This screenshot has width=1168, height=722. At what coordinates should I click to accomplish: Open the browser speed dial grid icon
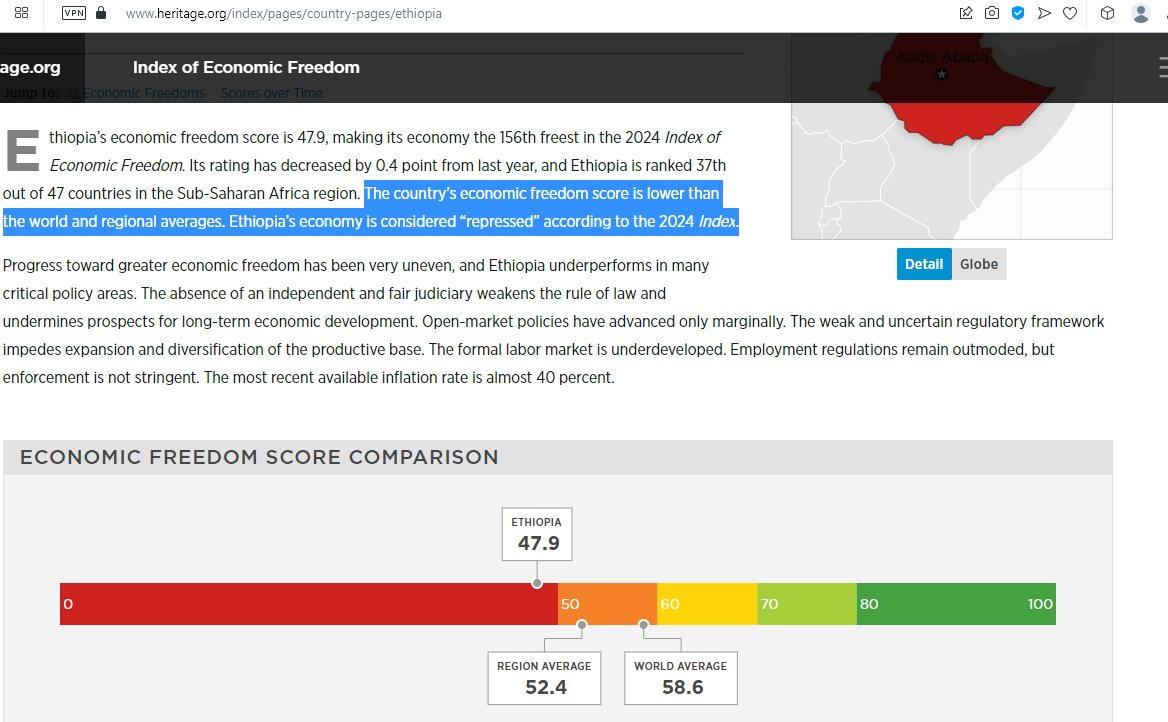click(22, 13)
